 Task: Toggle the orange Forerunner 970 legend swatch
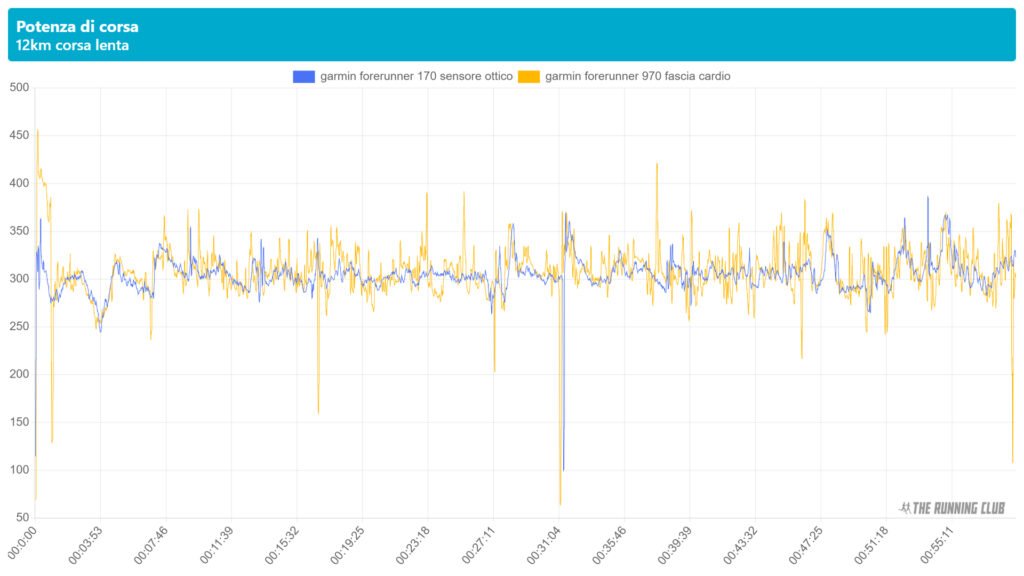pos(529,76)
